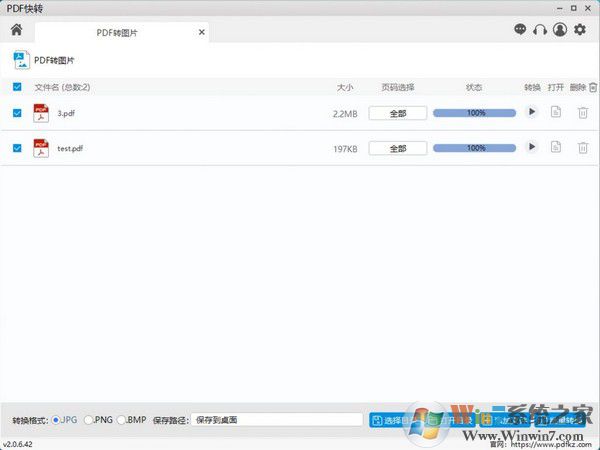Start conversion for test.pdf
The height and width of the screenshot is (450, 600).
(x=532, y=147)
